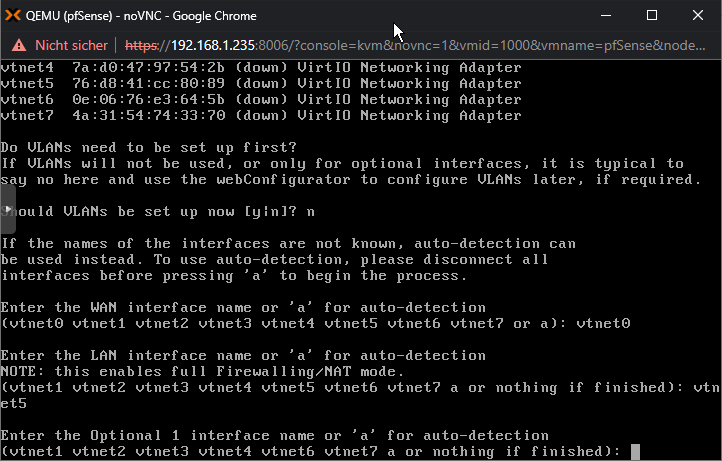
Task: Minimize the noVNC Chrome window
Action: click(606, 16)
